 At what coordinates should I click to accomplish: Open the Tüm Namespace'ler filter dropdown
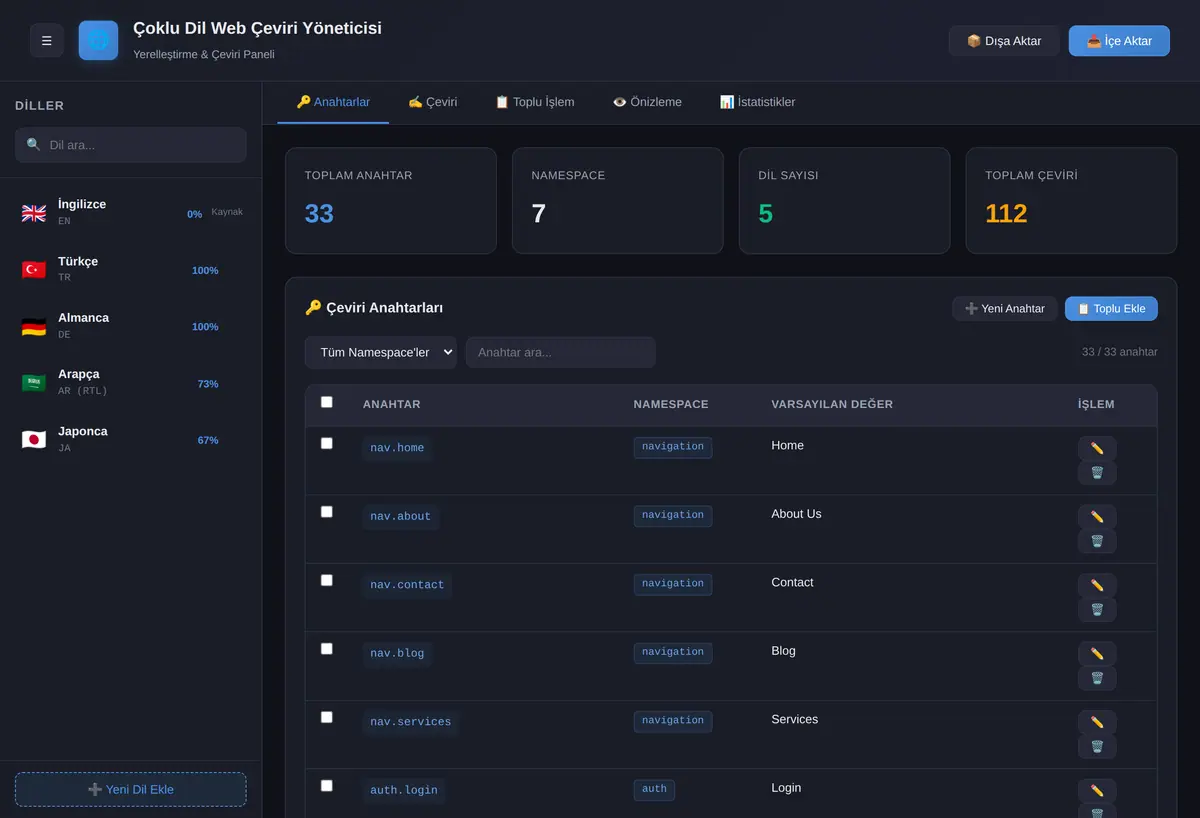click(x=381, y=352)
